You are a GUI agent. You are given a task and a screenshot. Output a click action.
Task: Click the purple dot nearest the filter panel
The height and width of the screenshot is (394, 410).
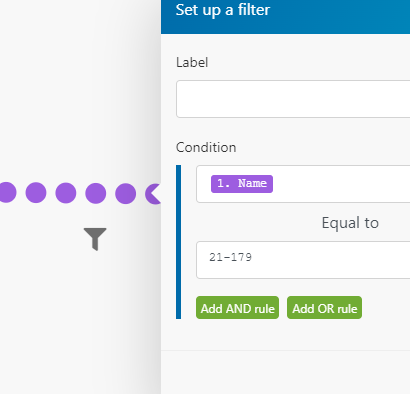pos(125,193)
